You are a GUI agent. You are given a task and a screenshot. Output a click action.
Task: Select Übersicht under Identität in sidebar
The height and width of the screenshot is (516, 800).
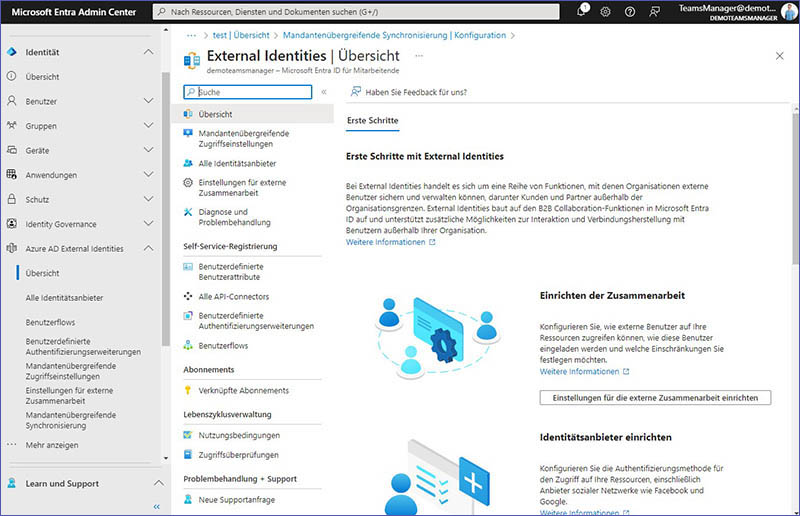[x=42, y=77]
